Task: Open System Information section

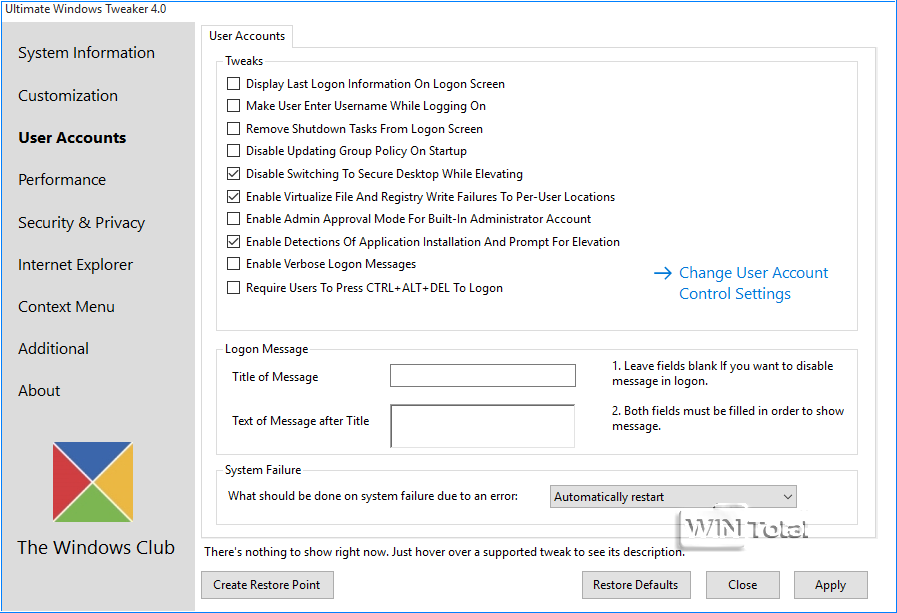Action: (x=86, y=53)
